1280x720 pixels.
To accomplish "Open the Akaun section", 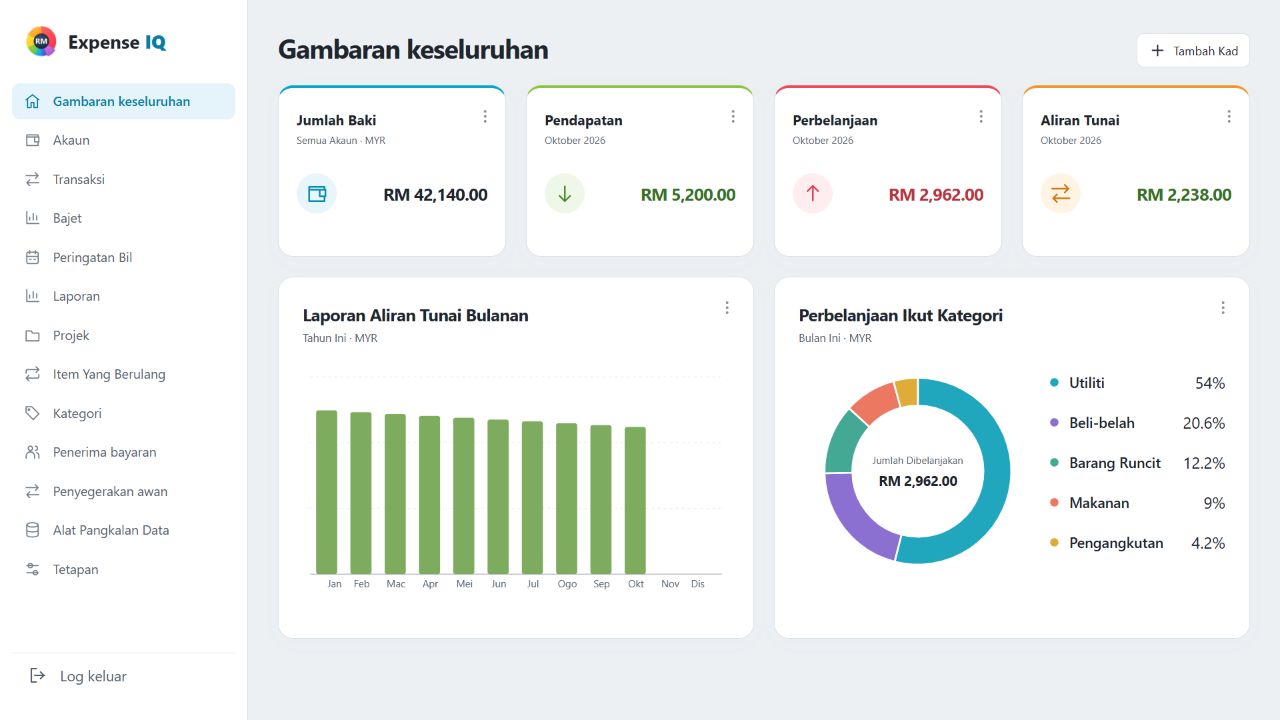I will click(124, 140).
